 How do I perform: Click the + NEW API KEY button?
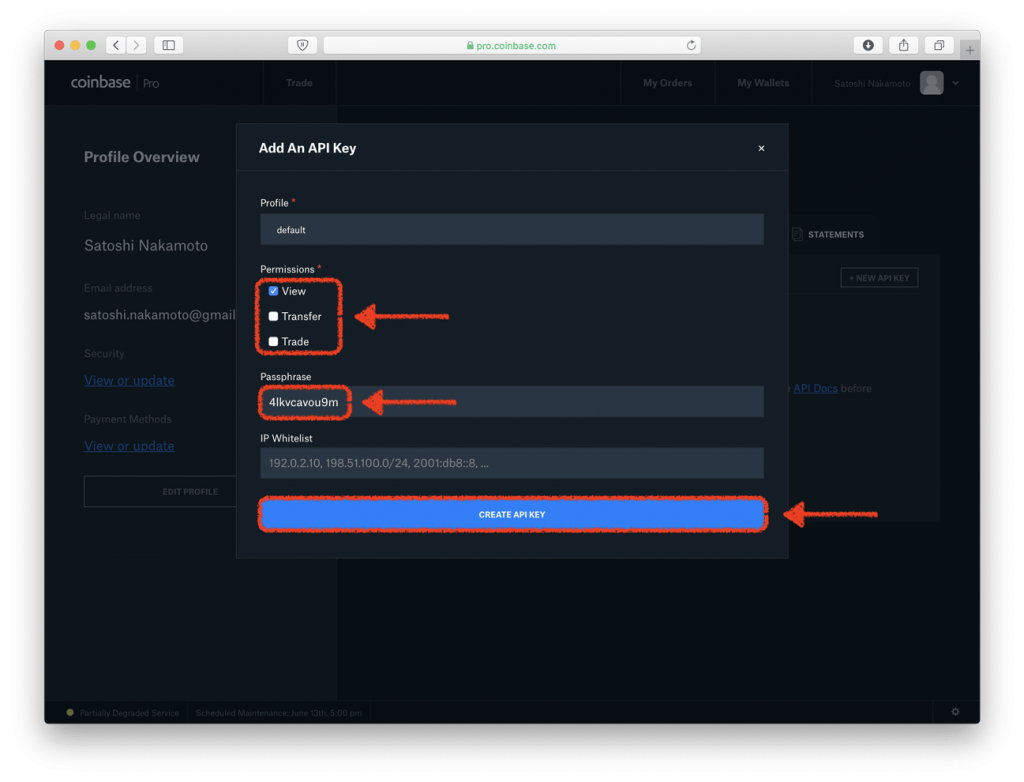(879, 278)
